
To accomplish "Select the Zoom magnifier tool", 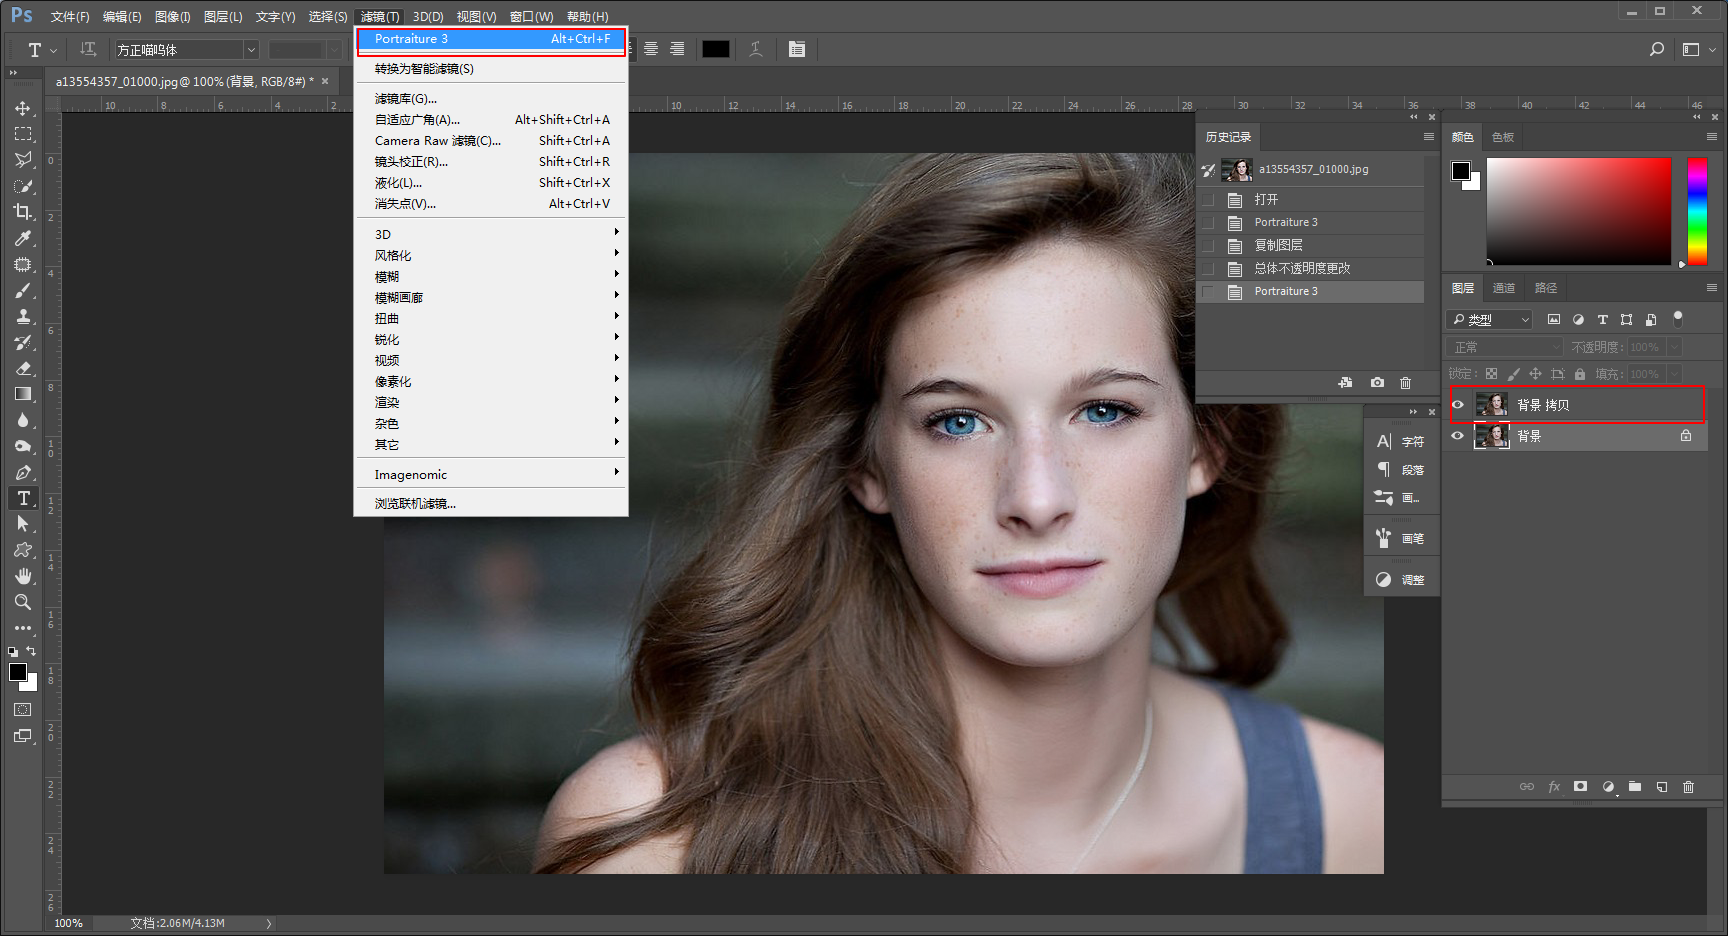I will coord(23,602).
